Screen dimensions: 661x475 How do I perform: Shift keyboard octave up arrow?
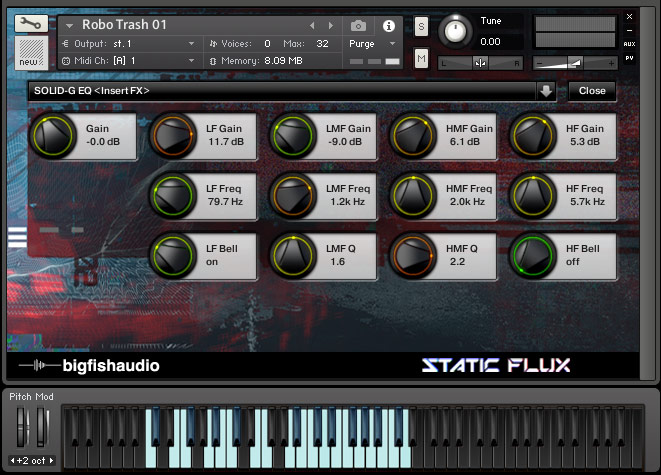pyautogui.click(x=51, y=460)
